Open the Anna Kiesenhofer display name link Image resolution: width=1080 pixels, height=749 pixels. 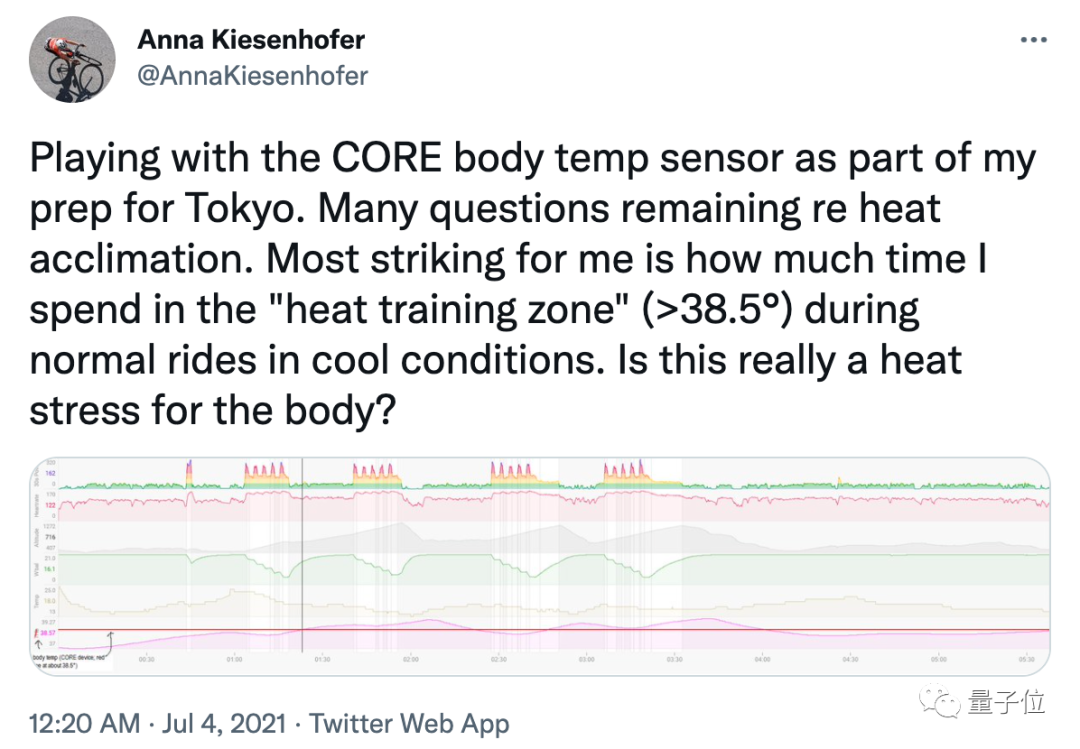click(x=251, y=40)
